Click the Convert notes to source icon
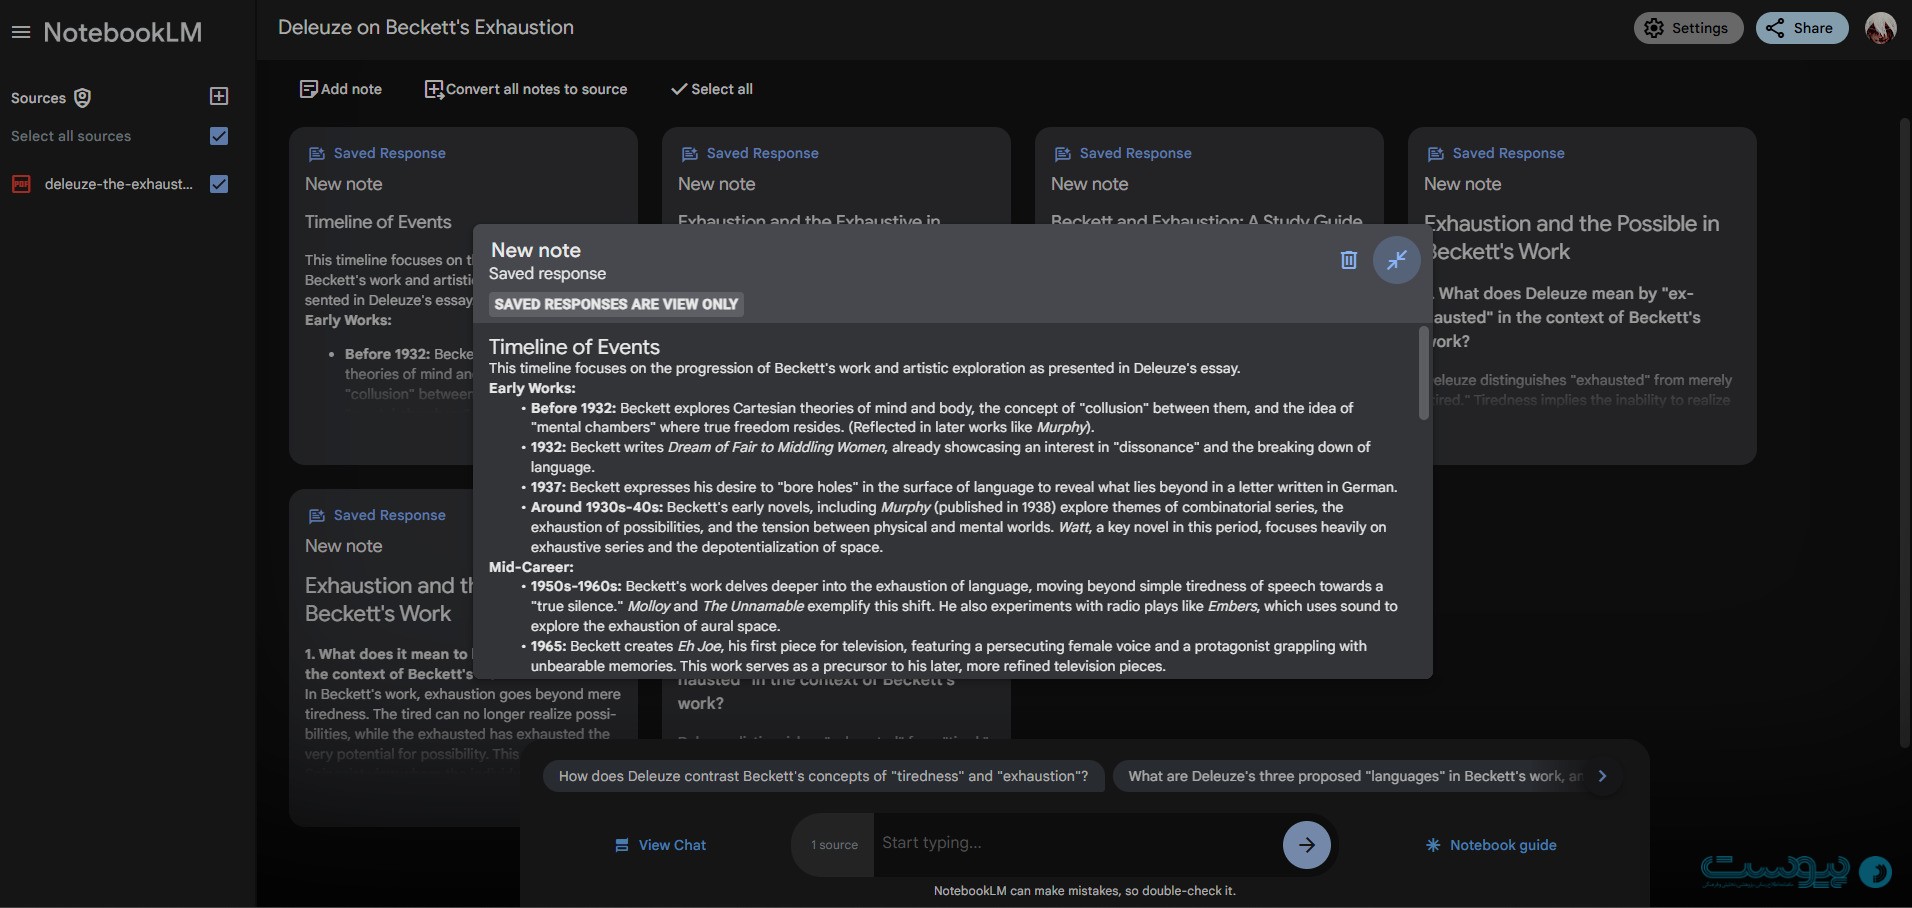Viewport: 1912px width, 908px height. (x=434, y=89)
